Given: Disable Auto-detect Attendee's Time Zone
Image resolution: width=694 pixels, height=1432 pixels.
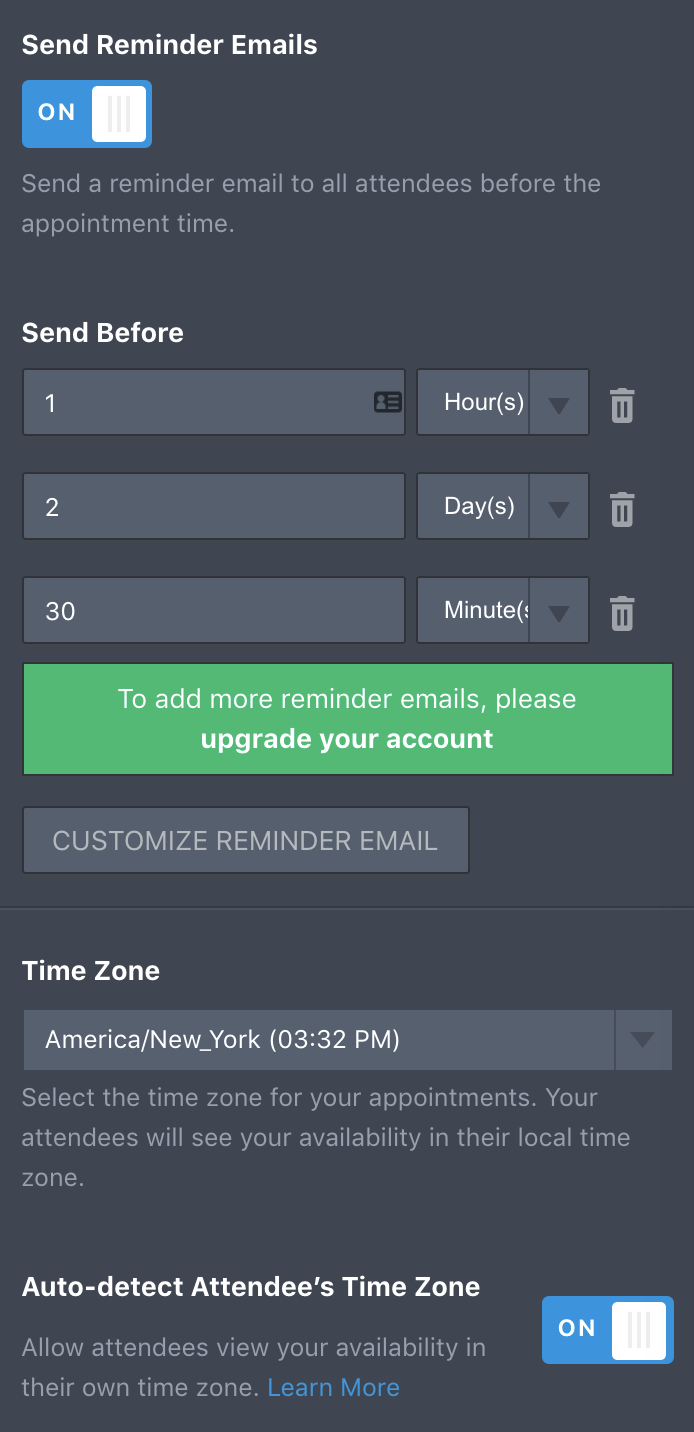Looking at the screenshot, I should coord(607,1330).
